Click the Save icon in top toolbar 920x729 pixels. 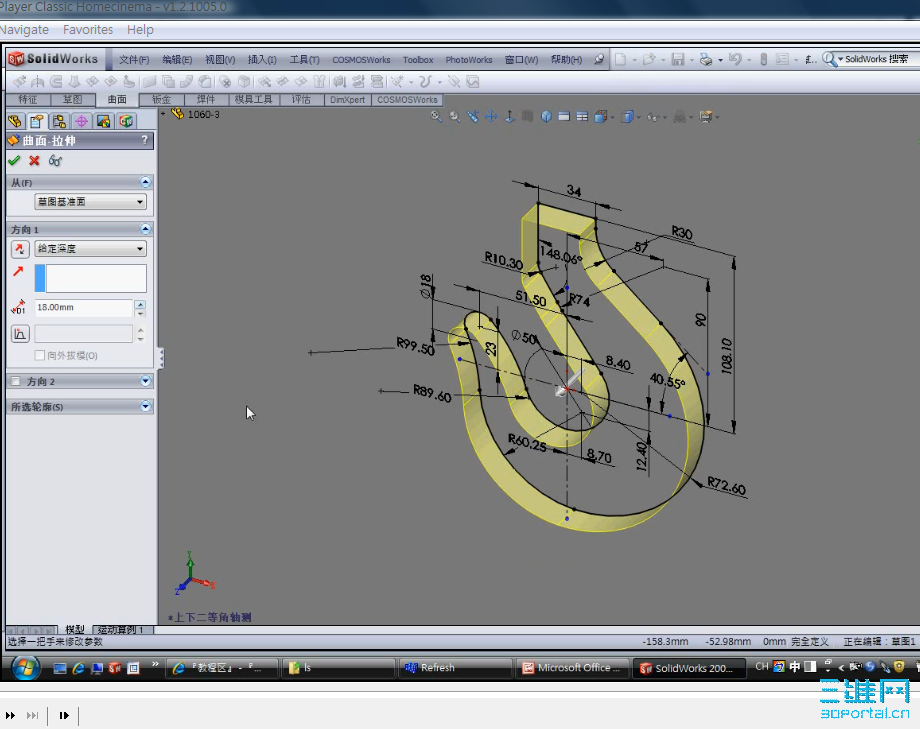pyautogui.click(x=678, y=59)
